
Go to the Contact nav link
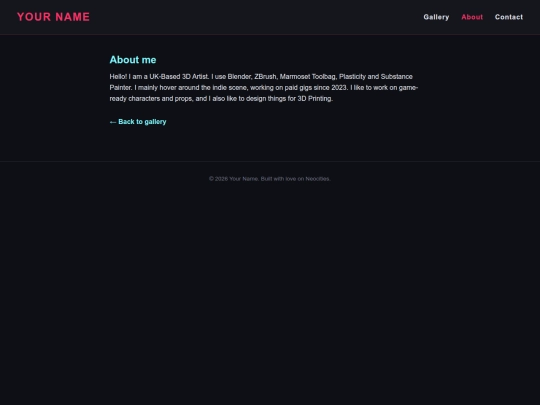click(509, 17)
